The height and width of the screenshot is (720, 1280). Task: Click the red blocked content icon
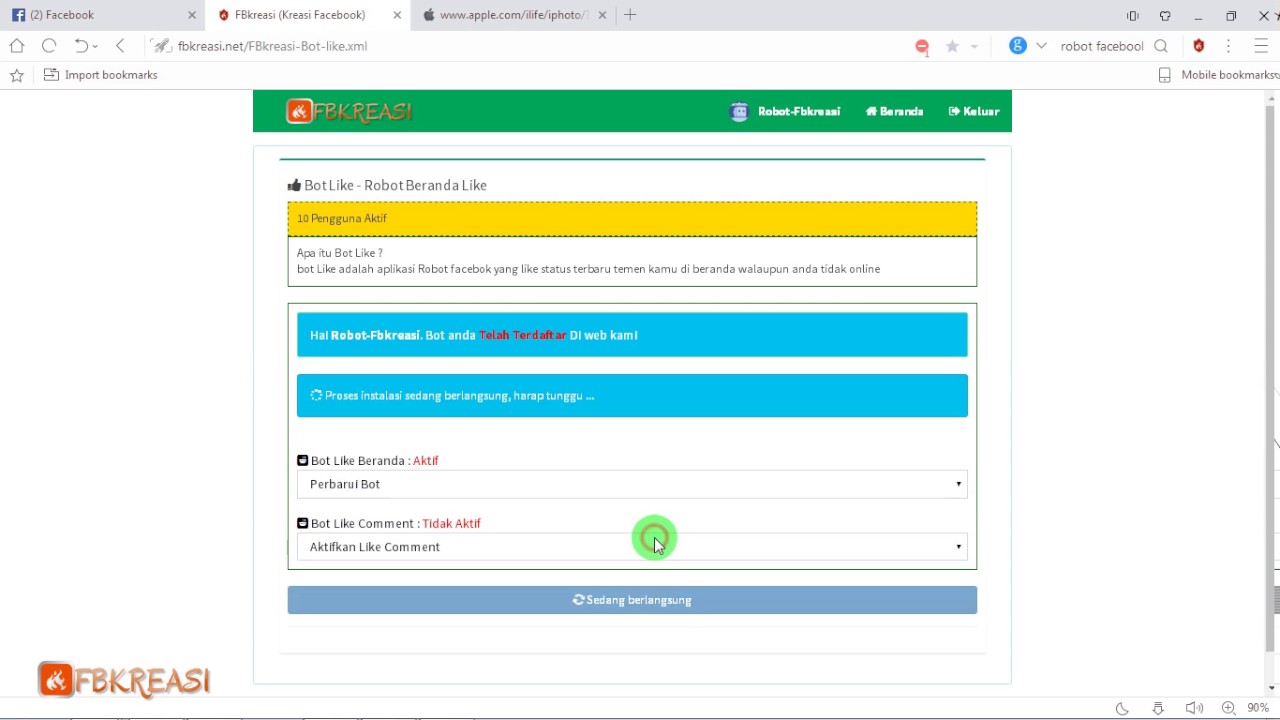[922, 46]
